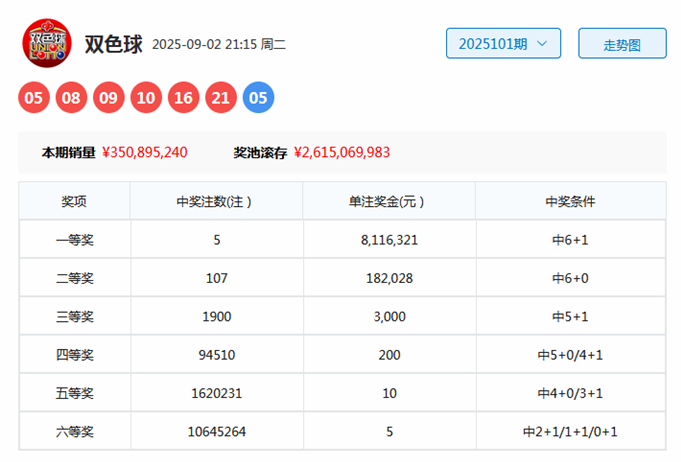Click red ball number 21

click(221, 97)
